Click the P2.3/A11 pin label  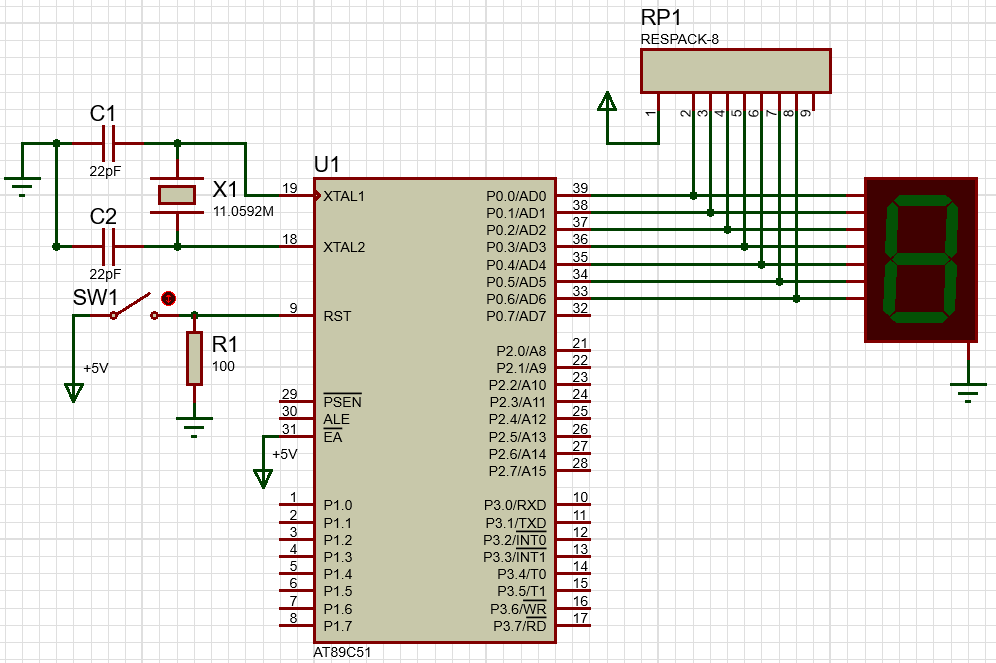click(x=517, y=402)
